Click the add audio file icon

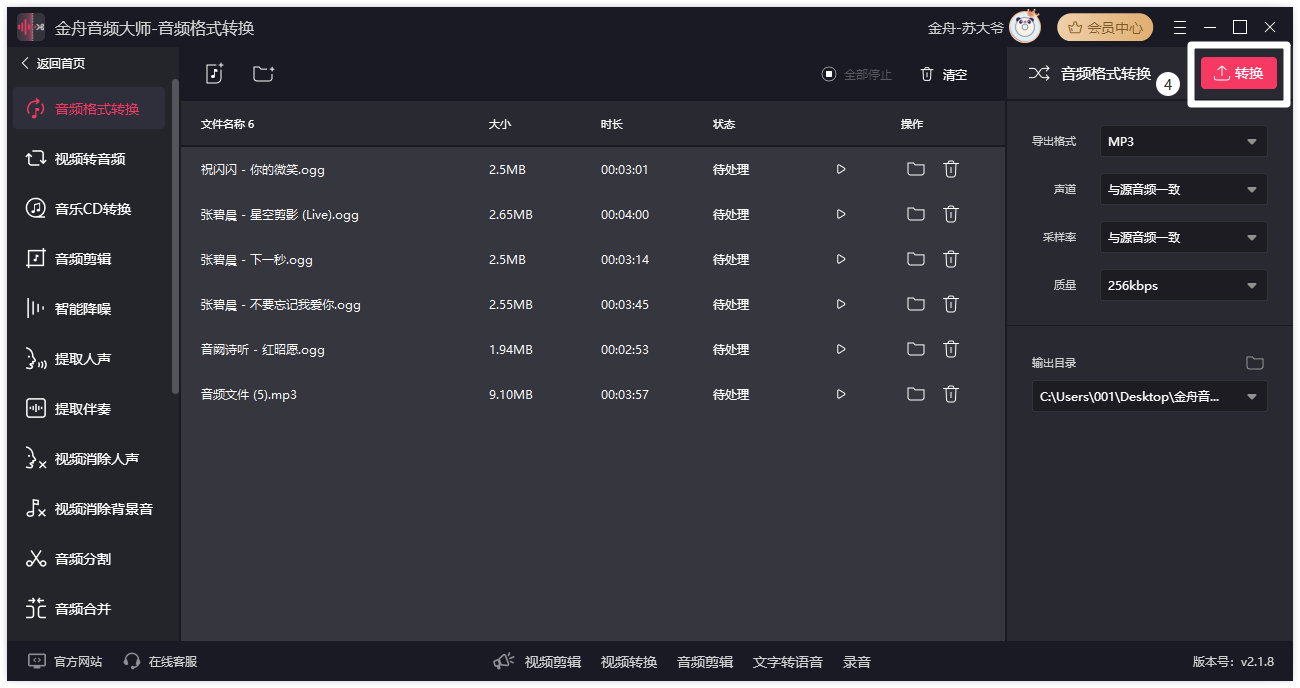tap(214, 73)
